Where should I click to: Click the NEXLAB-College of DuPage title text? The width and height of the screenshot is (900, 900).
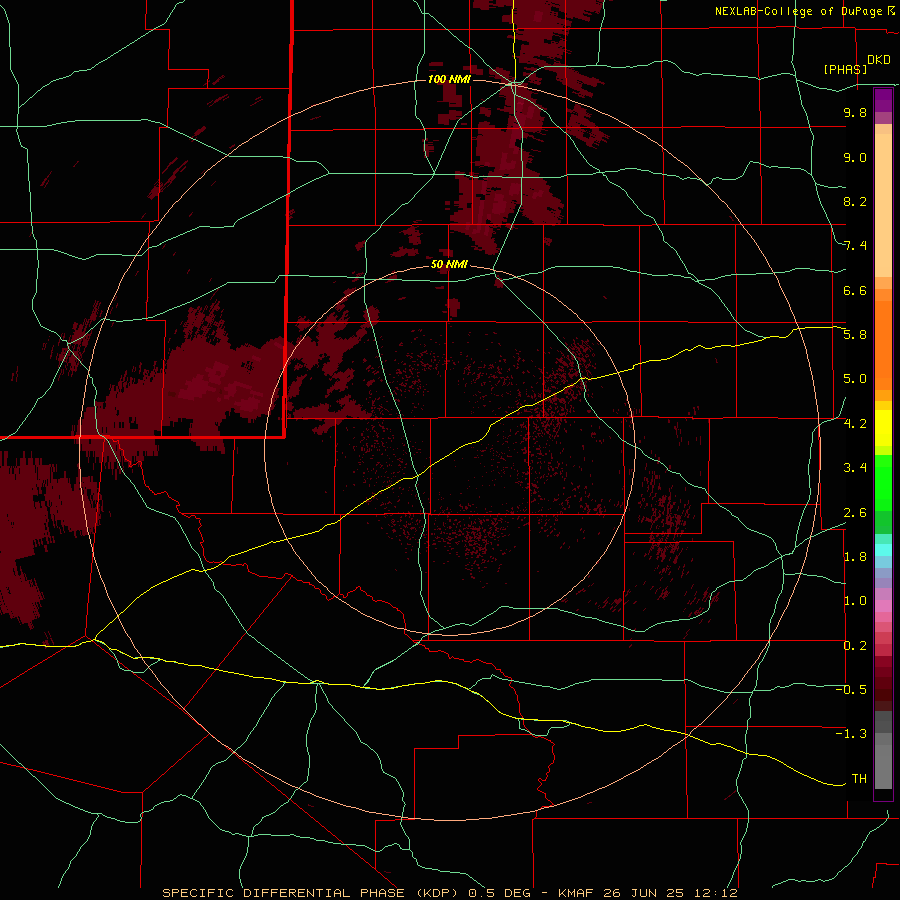tap(801, 11)
